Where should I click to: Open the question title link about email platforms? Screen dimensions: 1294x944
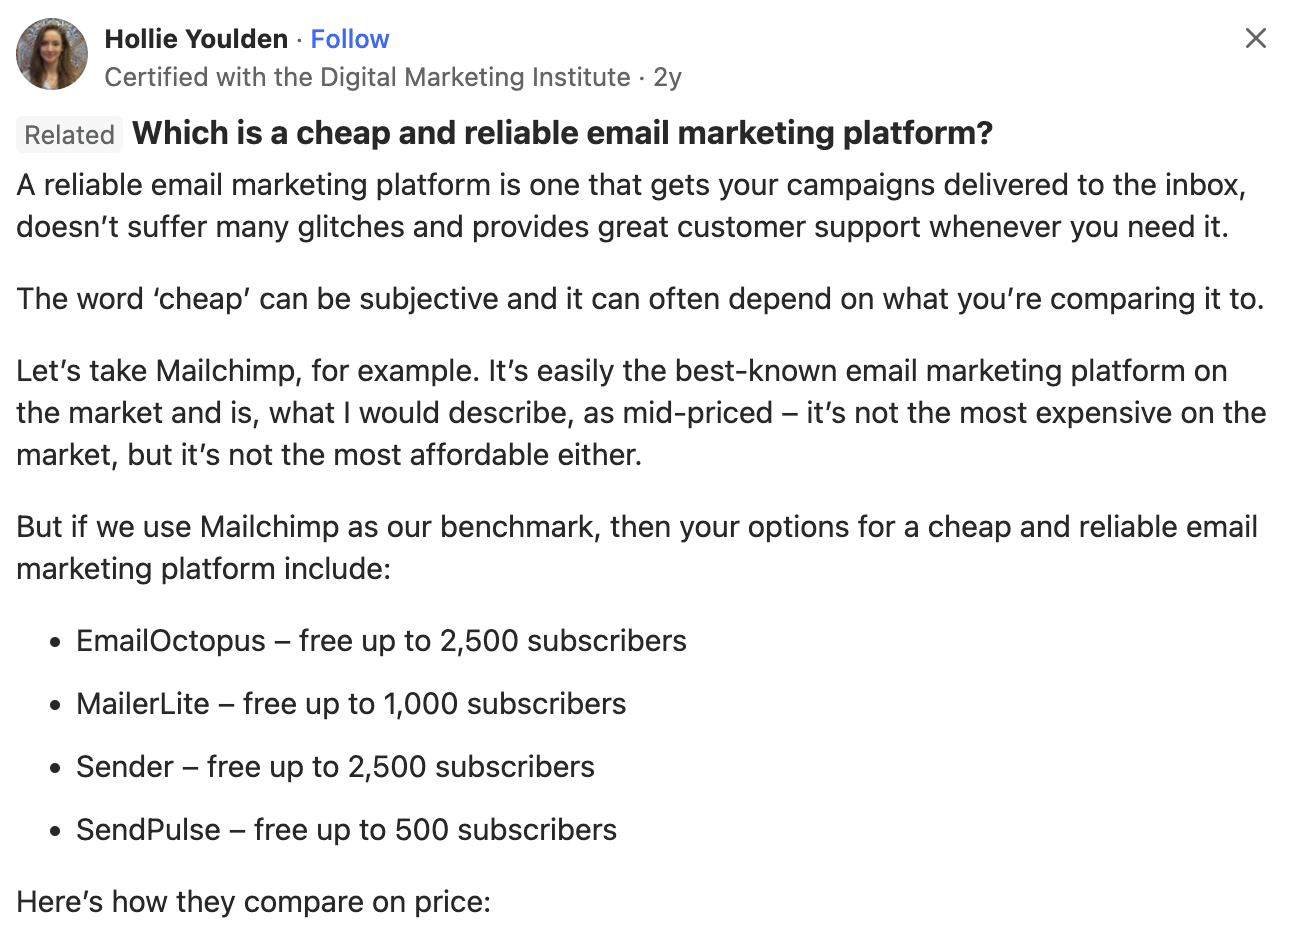click(x=562, y=132)
